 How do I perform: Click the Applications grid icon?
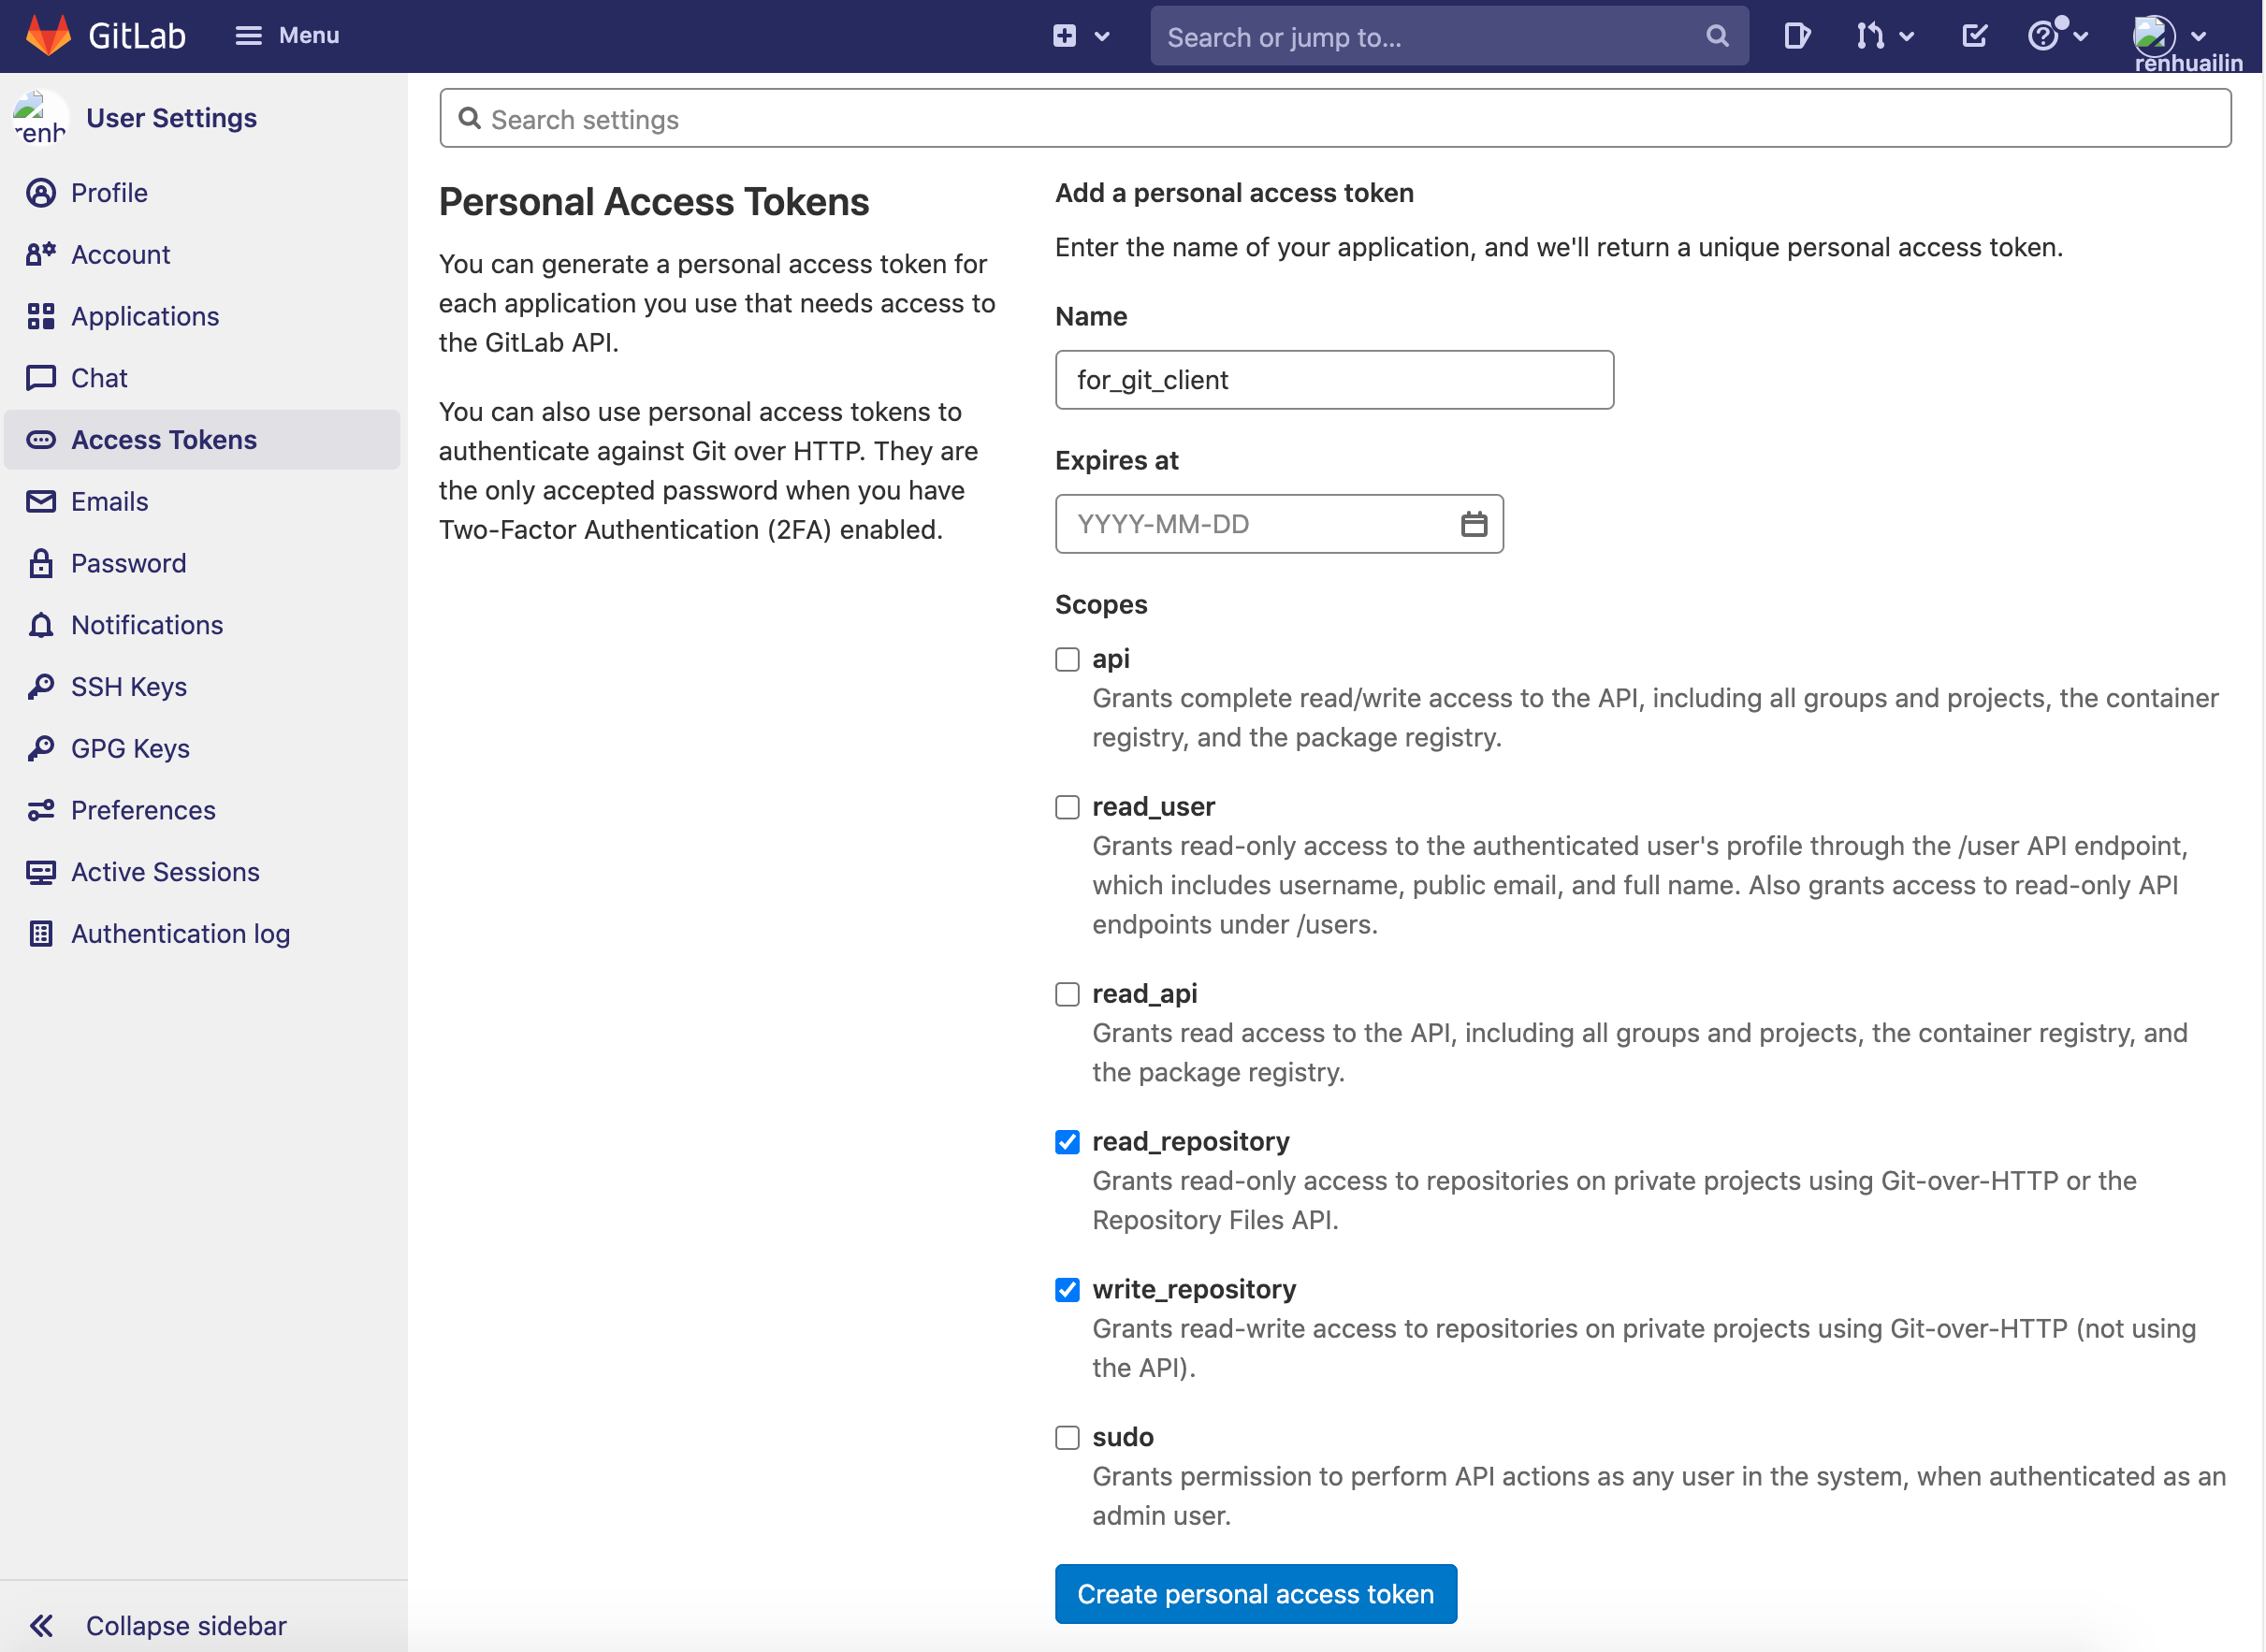[x=41, y=316]
